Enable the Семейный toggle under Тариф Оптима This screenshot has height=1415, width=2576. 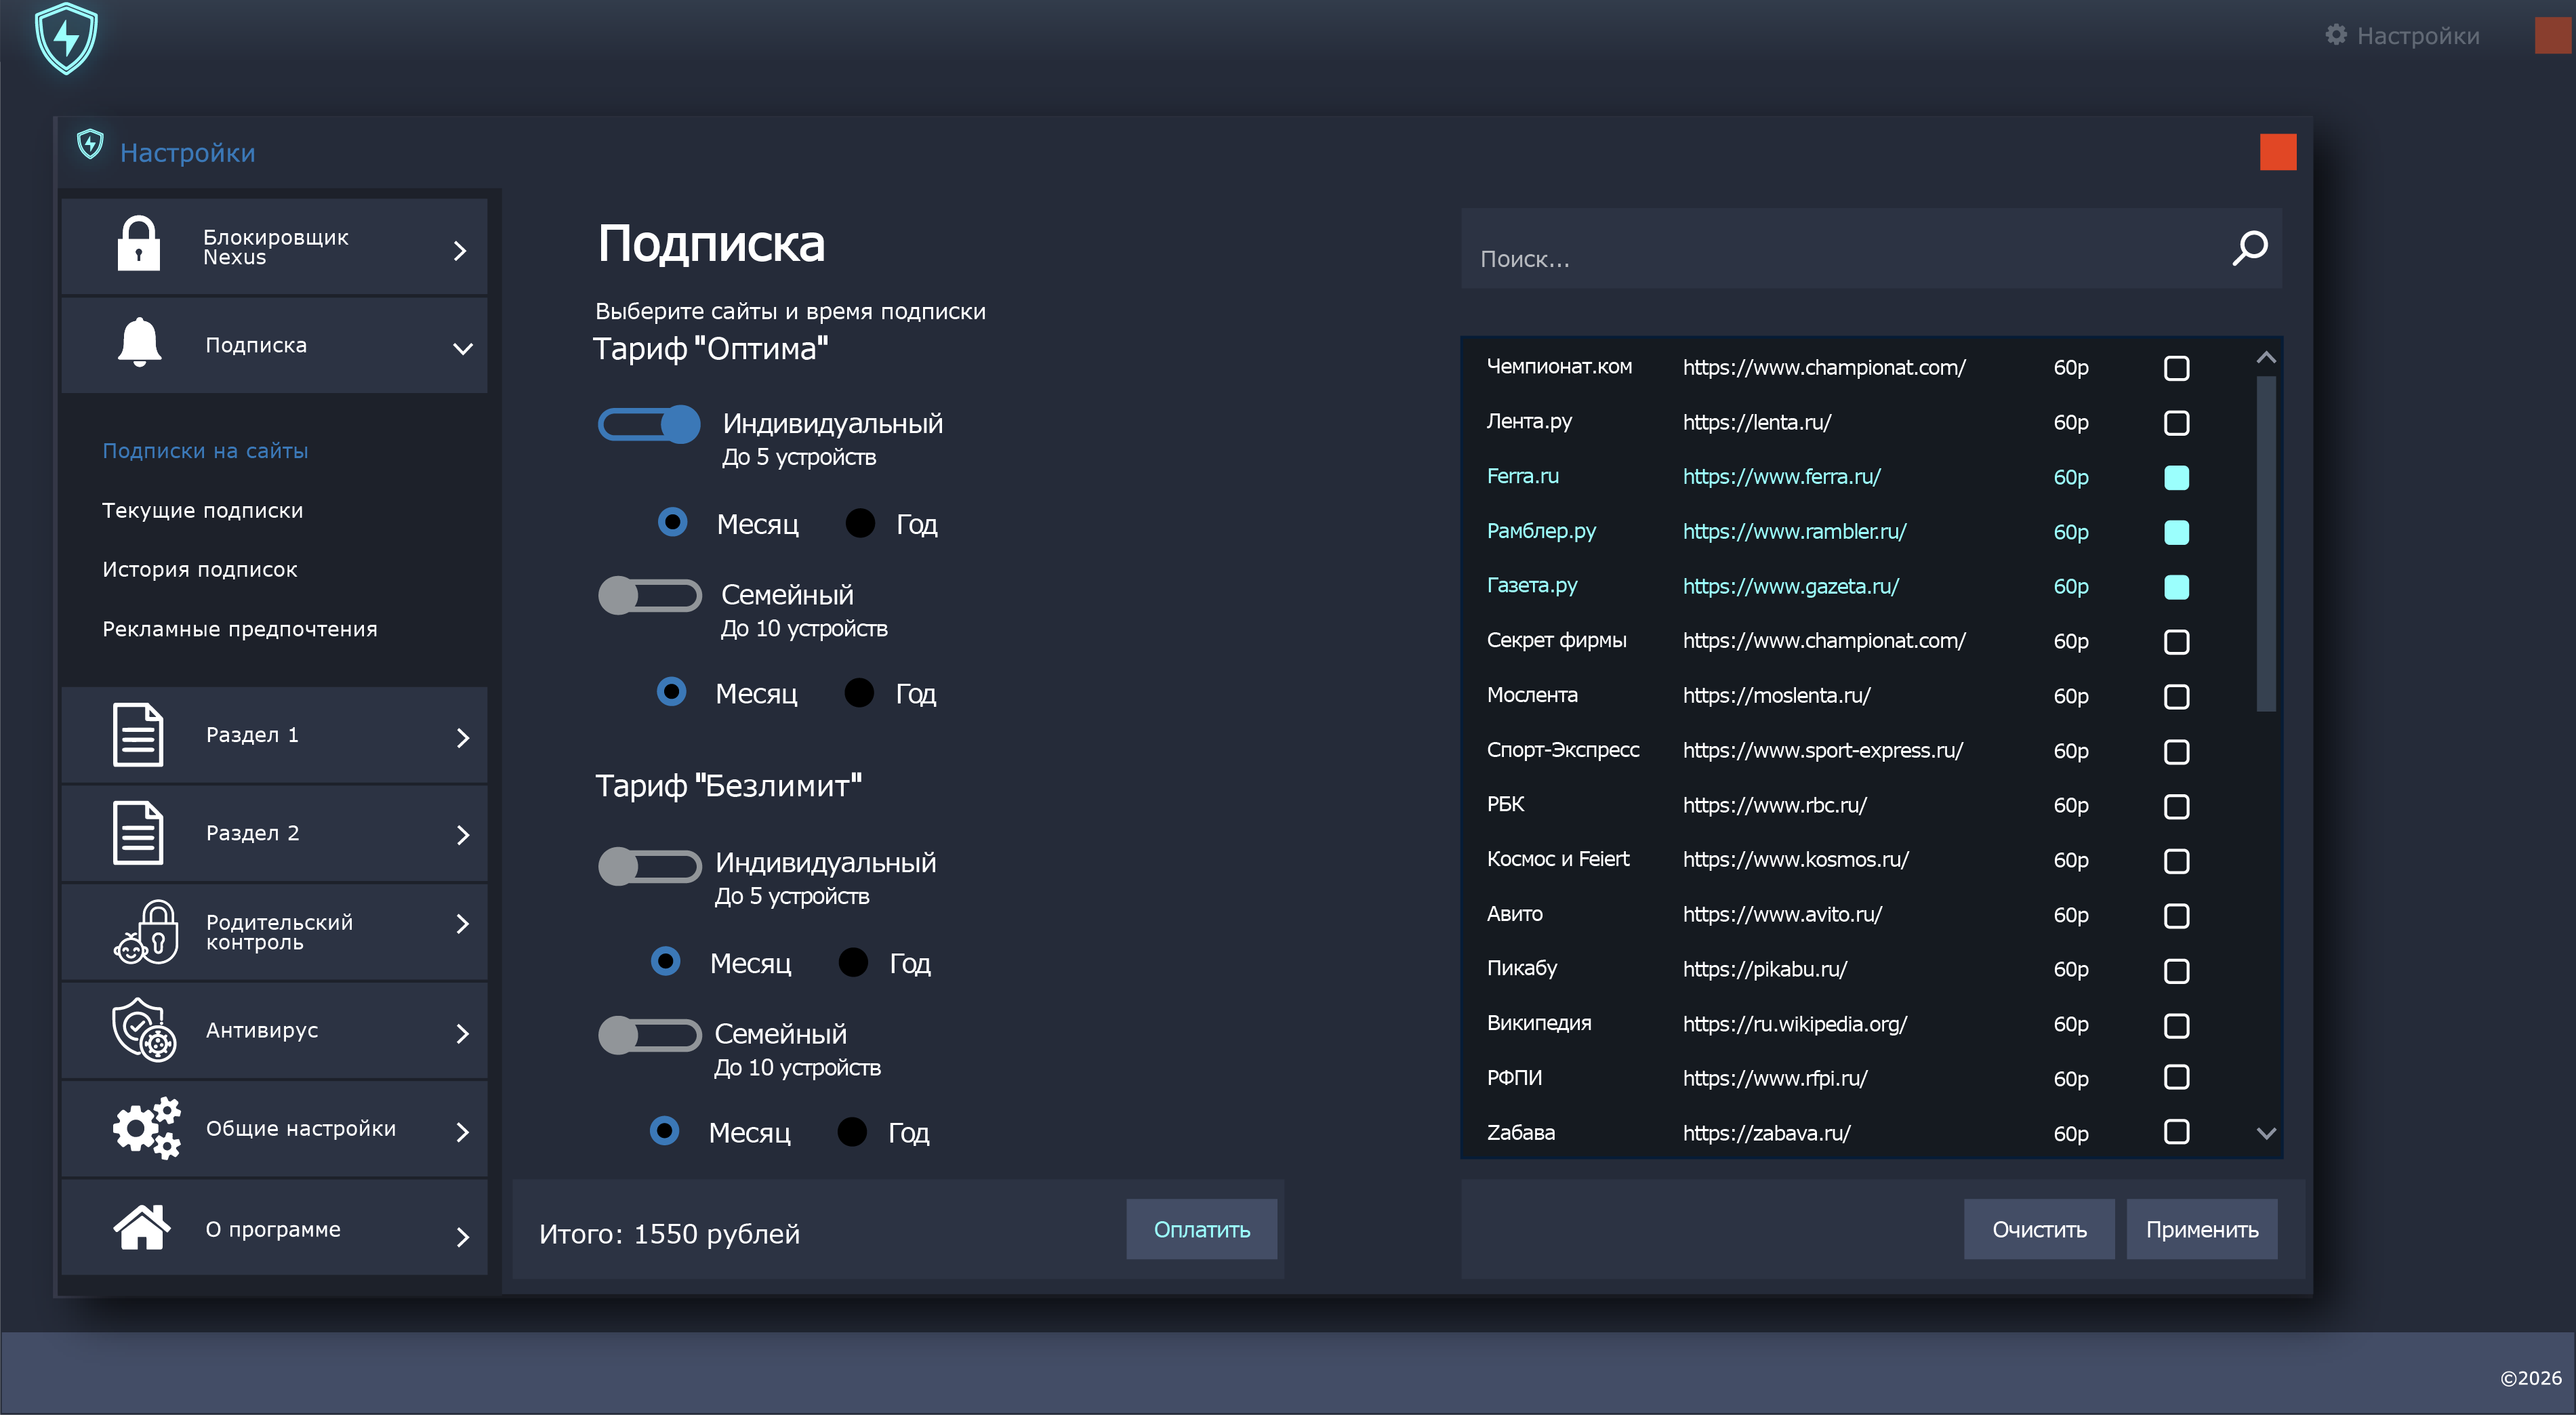click(649, 595)
